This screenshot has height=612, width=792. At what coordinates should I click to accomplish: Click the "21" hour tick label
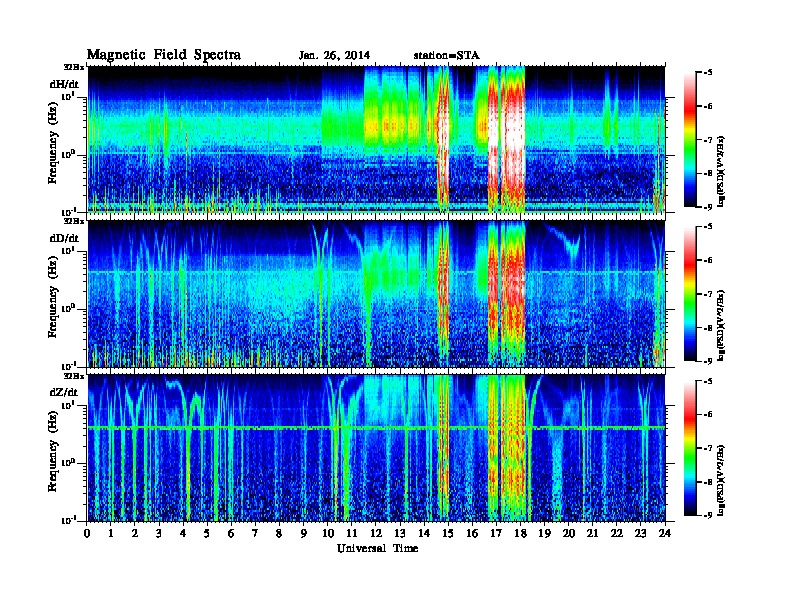point(592,534)
